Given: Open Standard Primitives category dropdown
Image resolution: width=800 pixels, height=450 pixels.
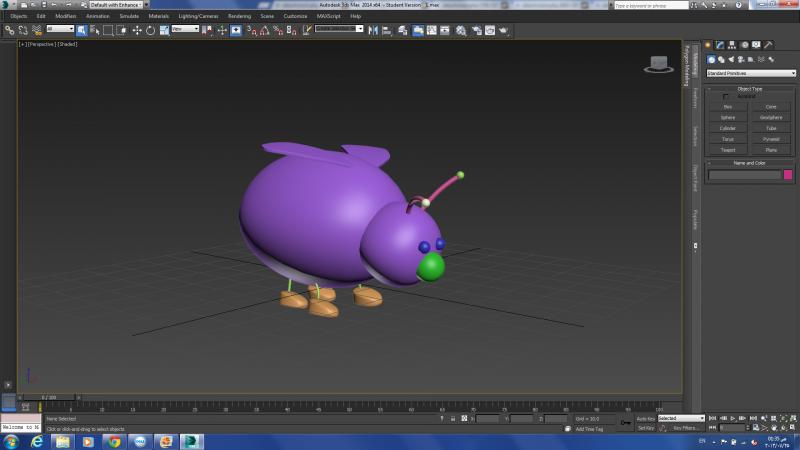Looking at the screenshot, I should [x=751, y=73].
